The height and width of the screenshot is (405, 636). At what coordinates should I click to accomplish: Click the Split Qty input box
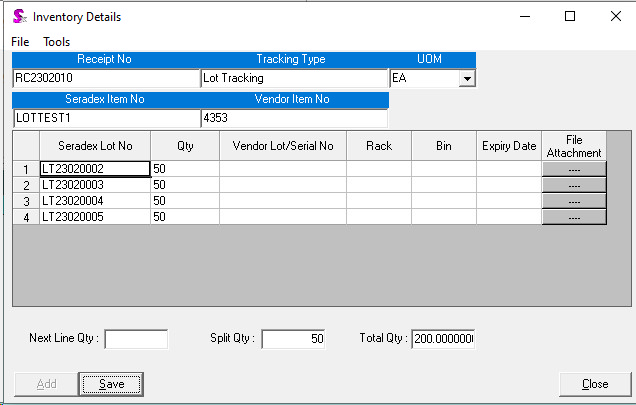point(294,339)
